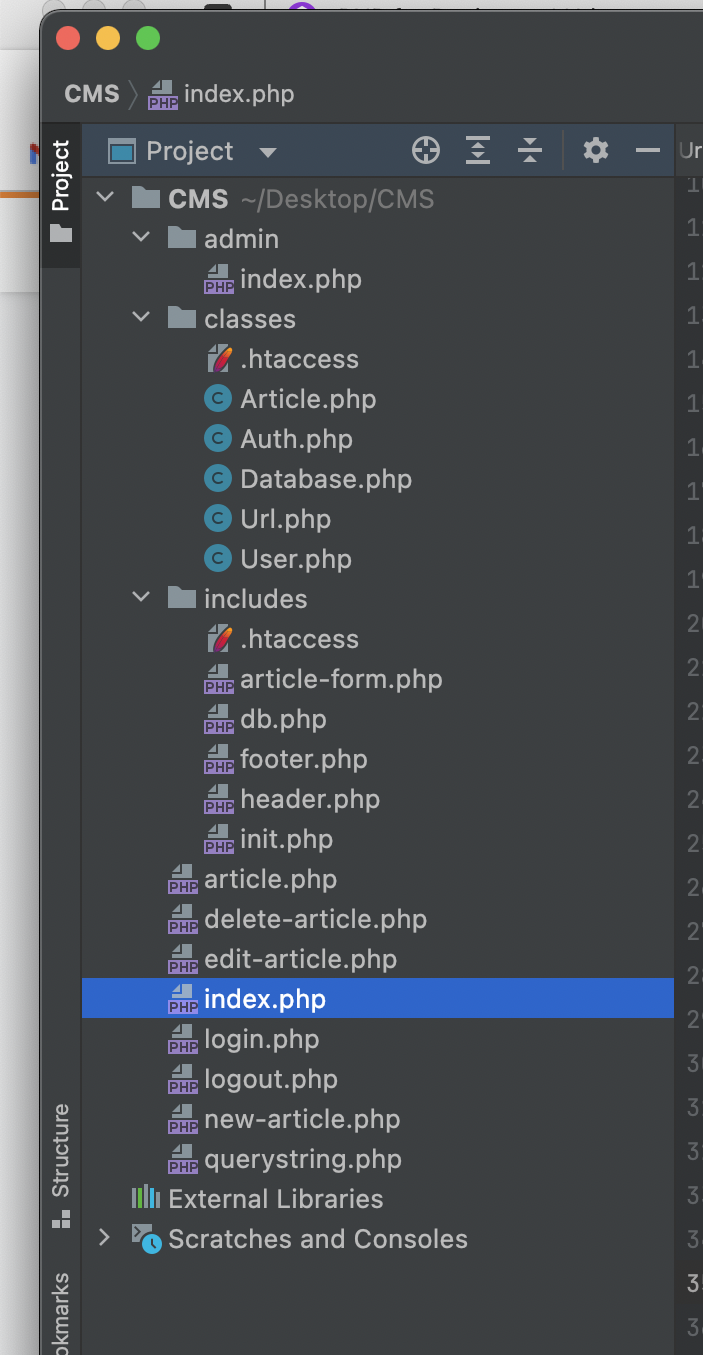Image resolution: width=703 pixels, height=1355 pixels.
Task: Click the Scratches and Consoles clock icon
Action: 146,1238
